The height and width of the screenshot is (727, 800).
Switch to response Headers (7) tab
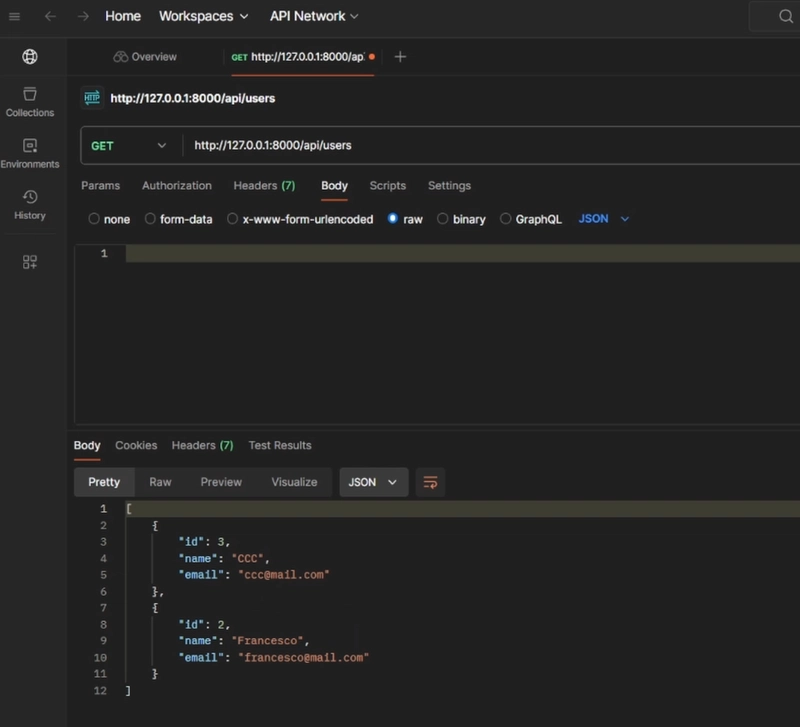[x=203, y=445]
